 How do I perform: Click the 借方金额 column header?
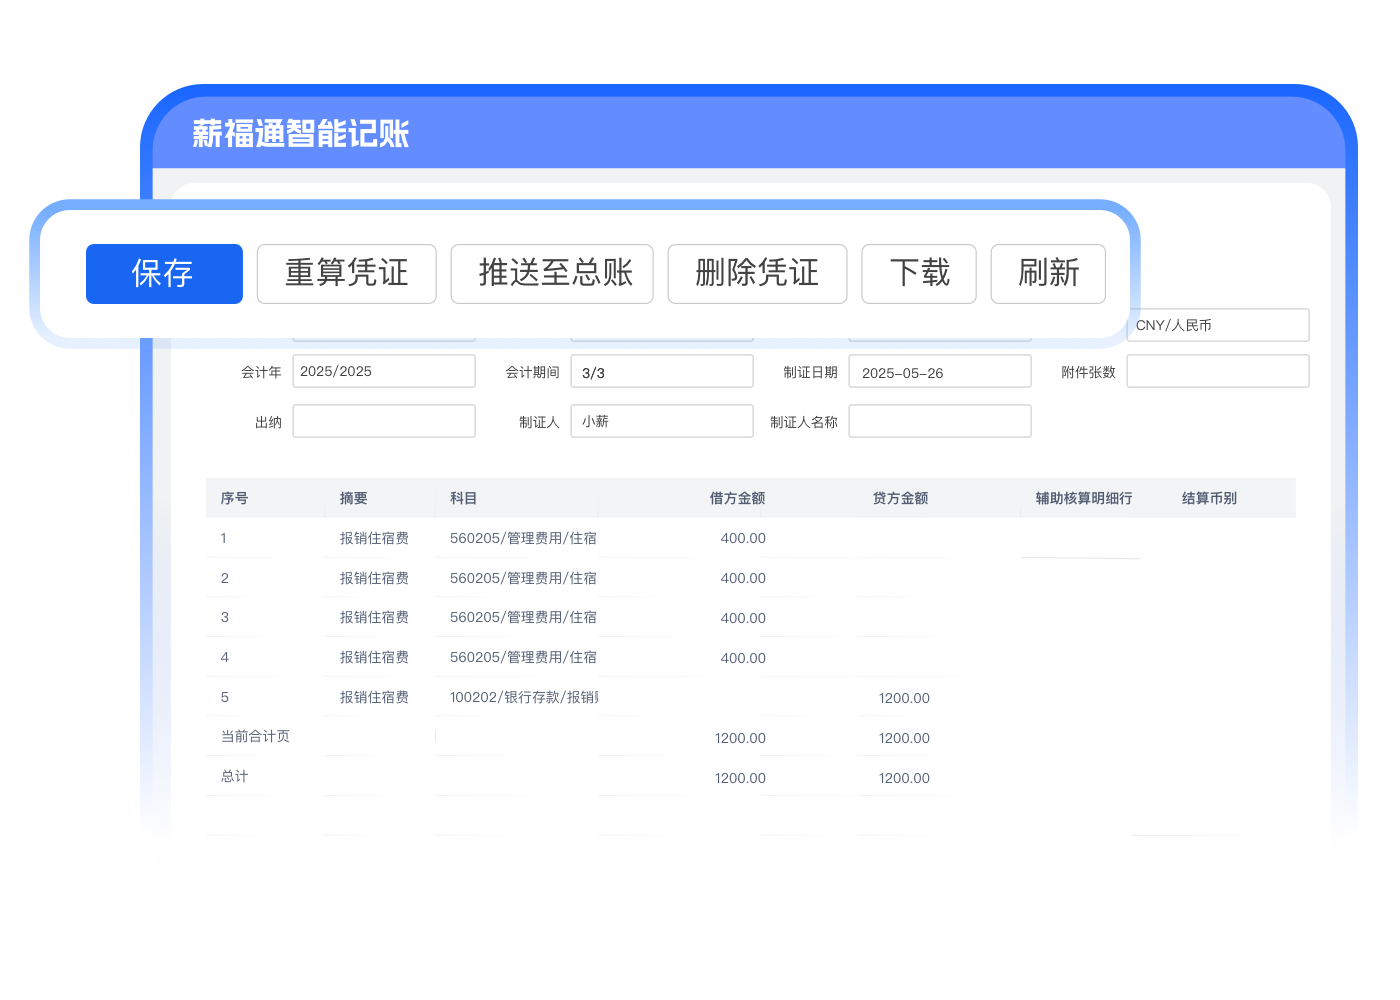[x=737, y=498]
